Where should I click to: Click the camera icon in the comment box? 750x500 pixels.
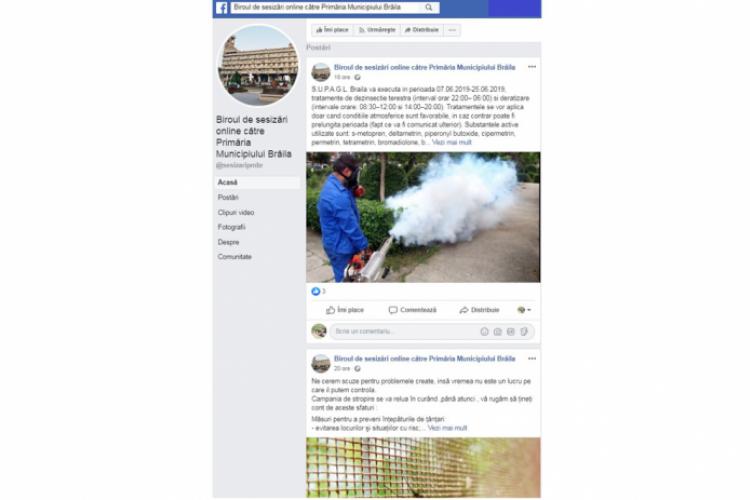[x=497, y=332]
